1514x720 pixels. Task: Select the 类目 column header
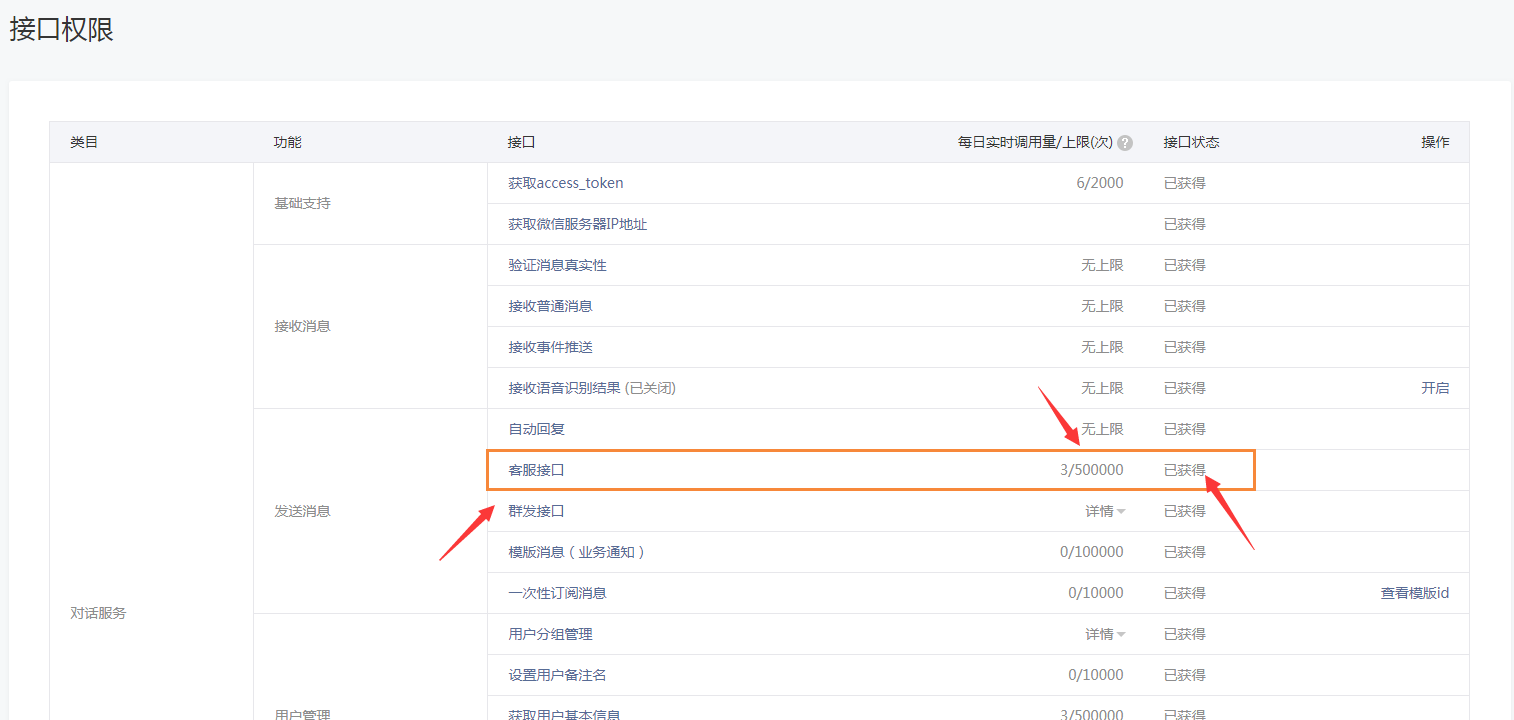84,142
